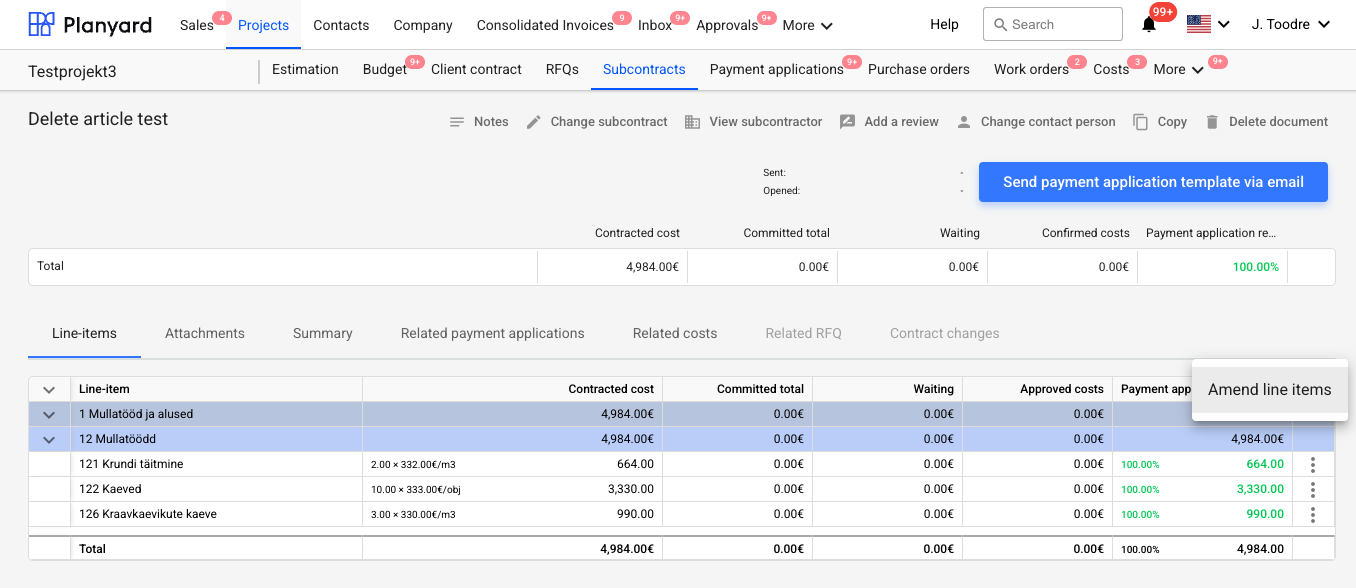Switch to the Summary tab
1356x588 pixels.
coord(323,333)
